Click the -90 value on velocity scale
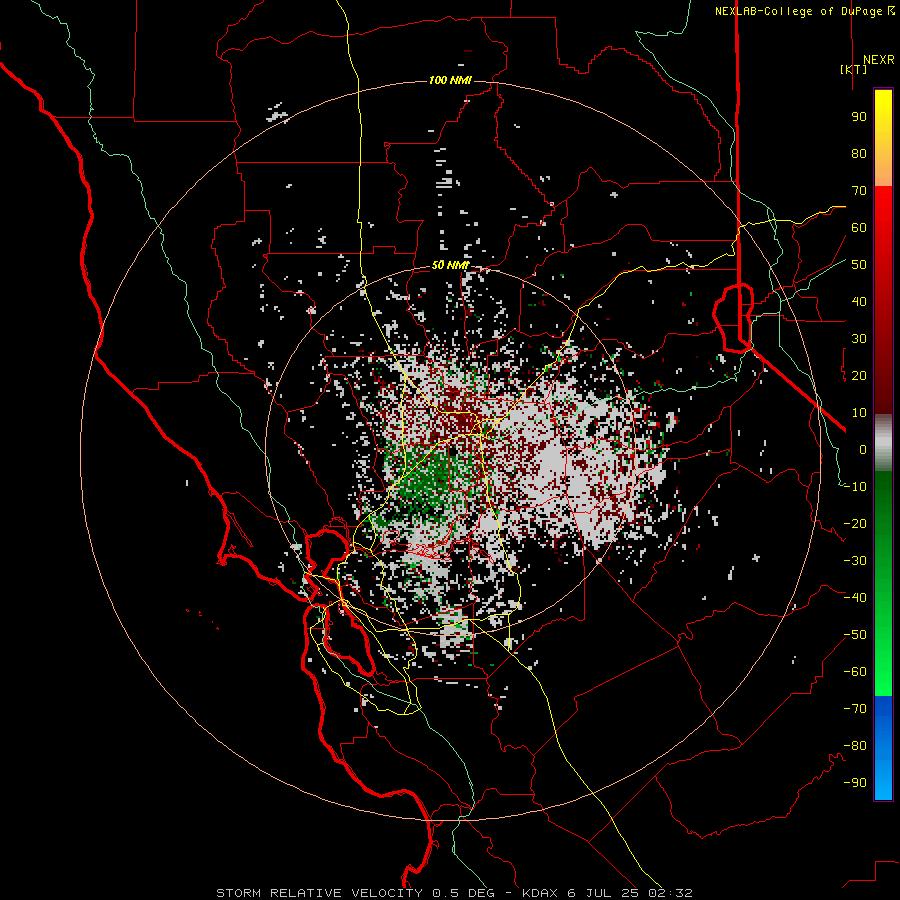The height and width of the screenshot is (900, 900). point(855,783)
